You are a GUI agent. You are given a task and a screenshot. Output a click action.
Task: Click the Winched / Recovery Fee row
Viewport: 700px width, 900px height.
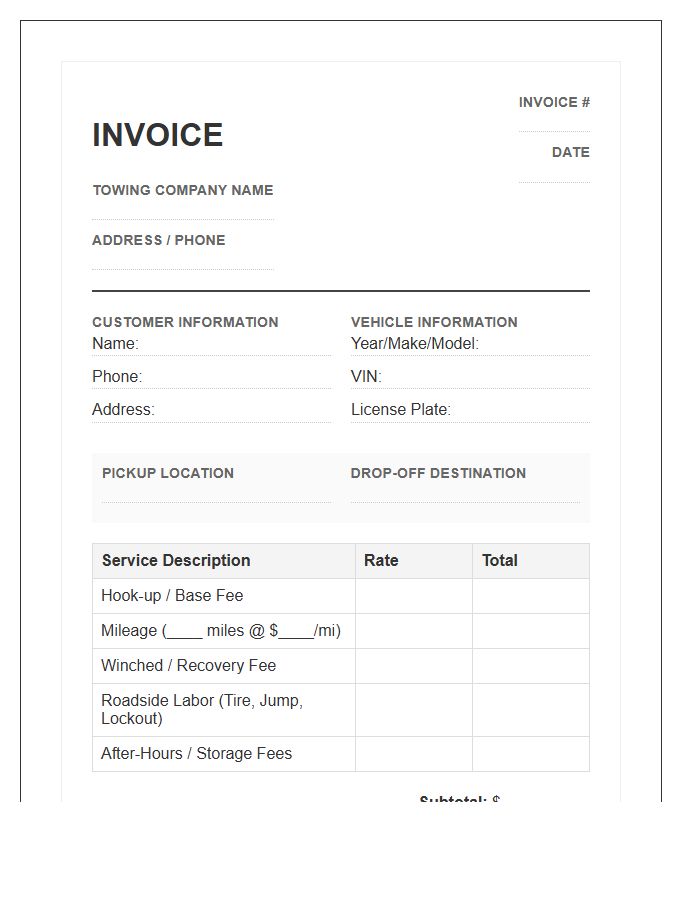[341, 666]
